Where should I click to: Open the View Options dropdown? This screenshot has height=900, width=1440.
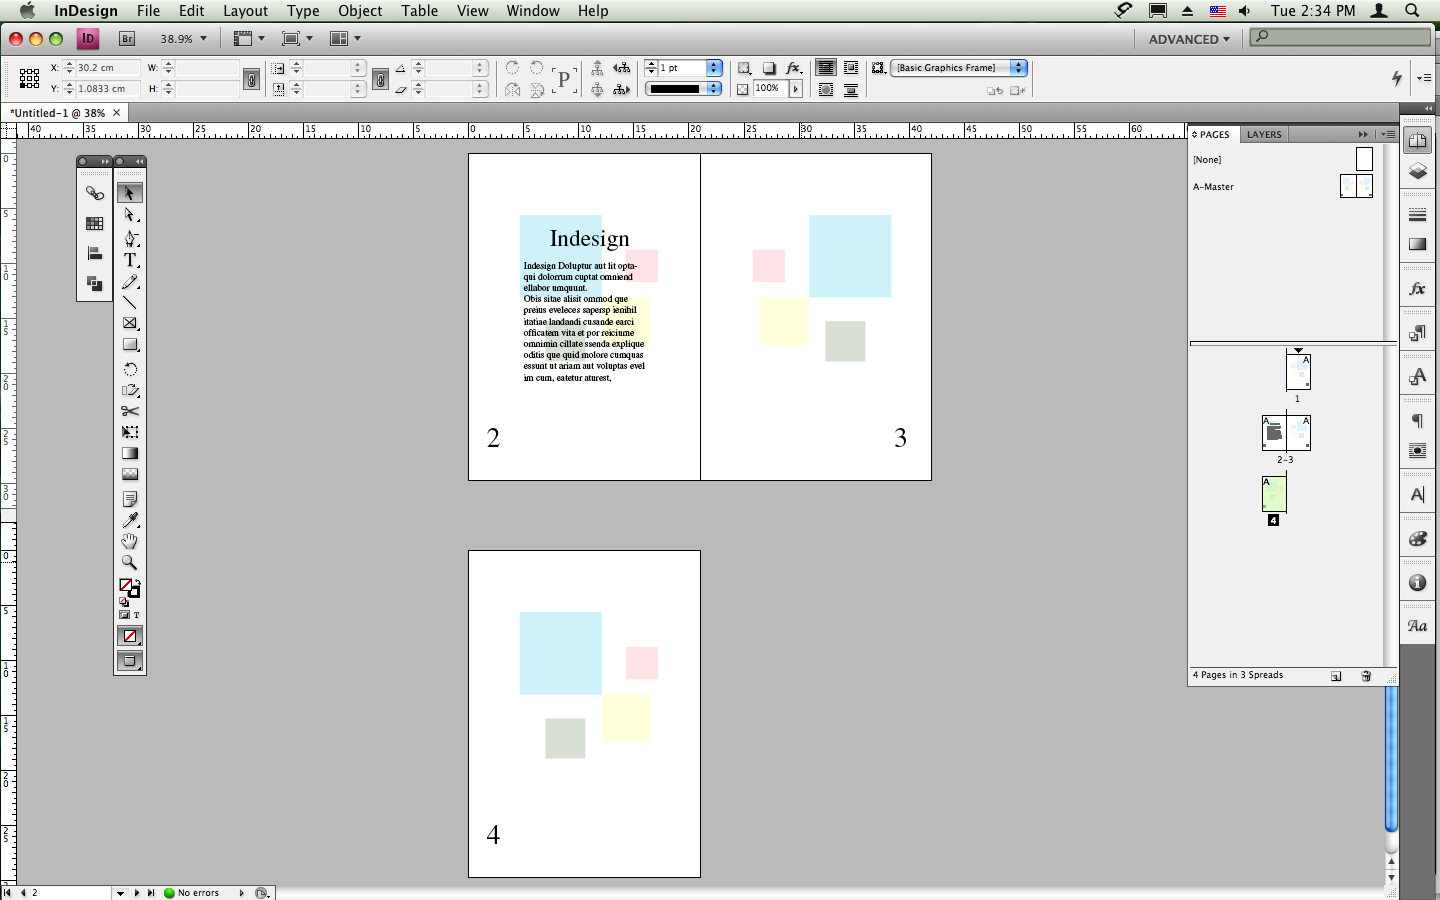tap(249, 39)
